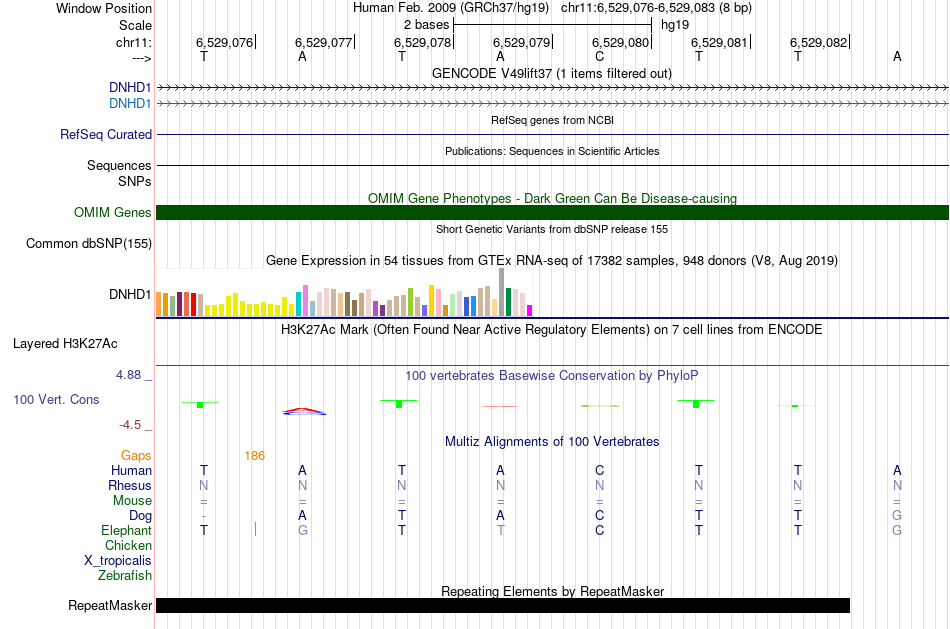Screen dimensions: 950x629
Task: Click the 'H3K27Ac Mark' ENCODE track title
Action: coord(552,330)
